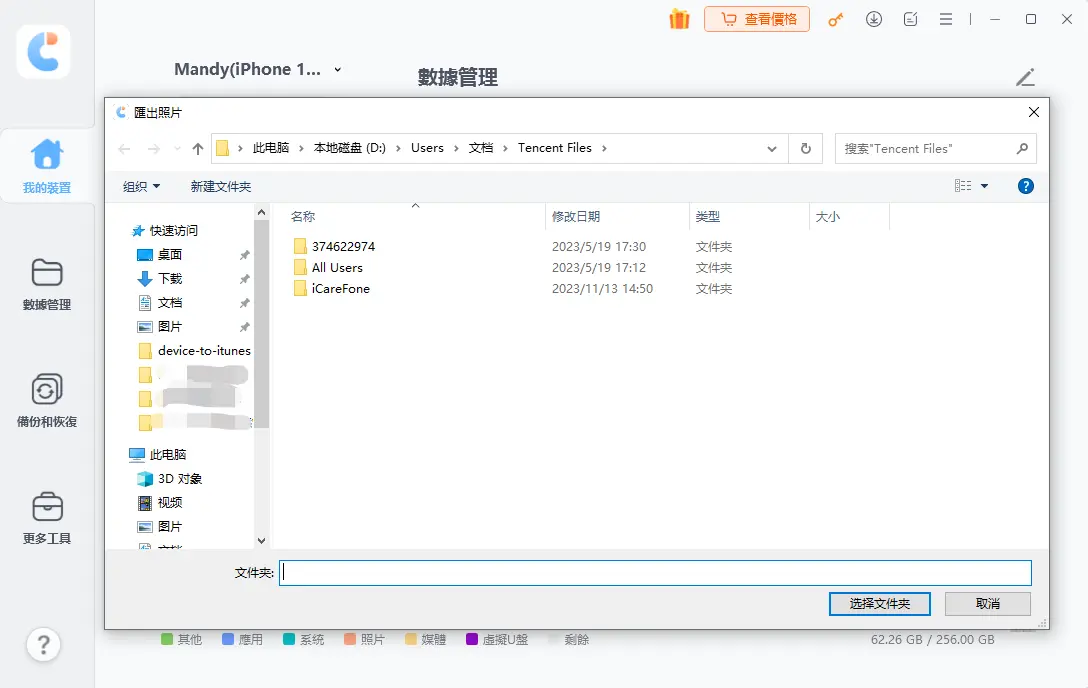The image size is (1088, 688).
Task: Click the 文件夹 name input field
Action: 655,573
